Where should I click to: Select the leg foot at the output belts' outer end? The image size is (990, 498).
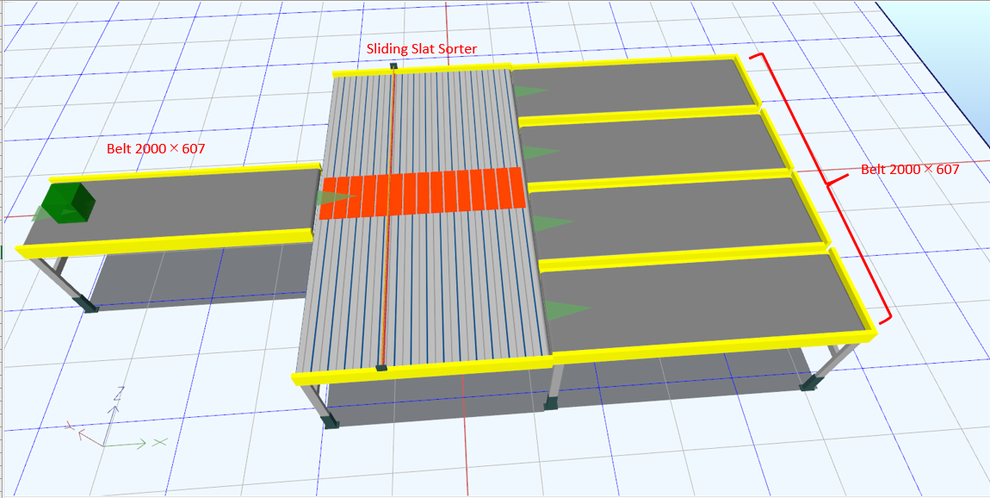(810, 382)
